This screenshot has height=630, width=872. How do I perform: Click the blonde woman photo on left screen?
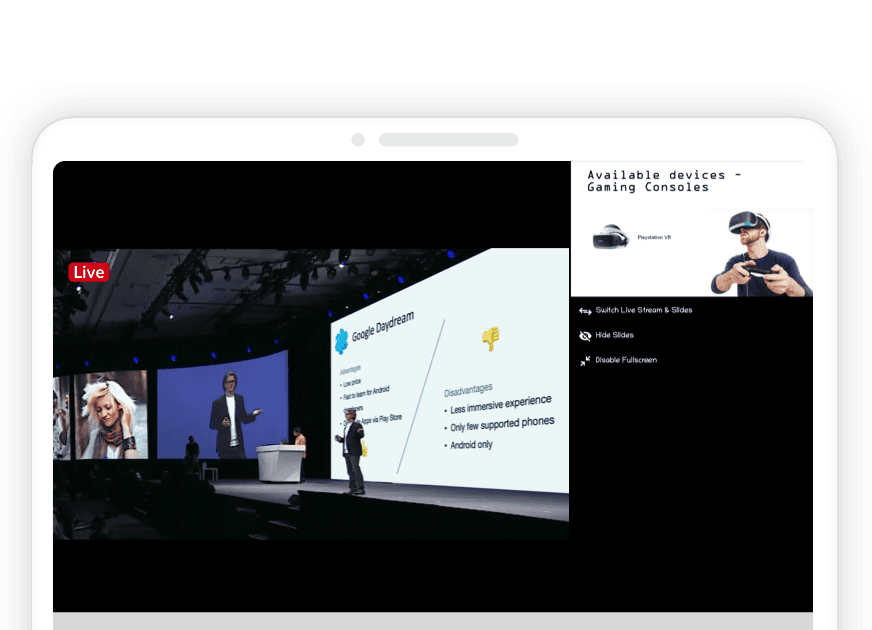(x=108, y=414)
